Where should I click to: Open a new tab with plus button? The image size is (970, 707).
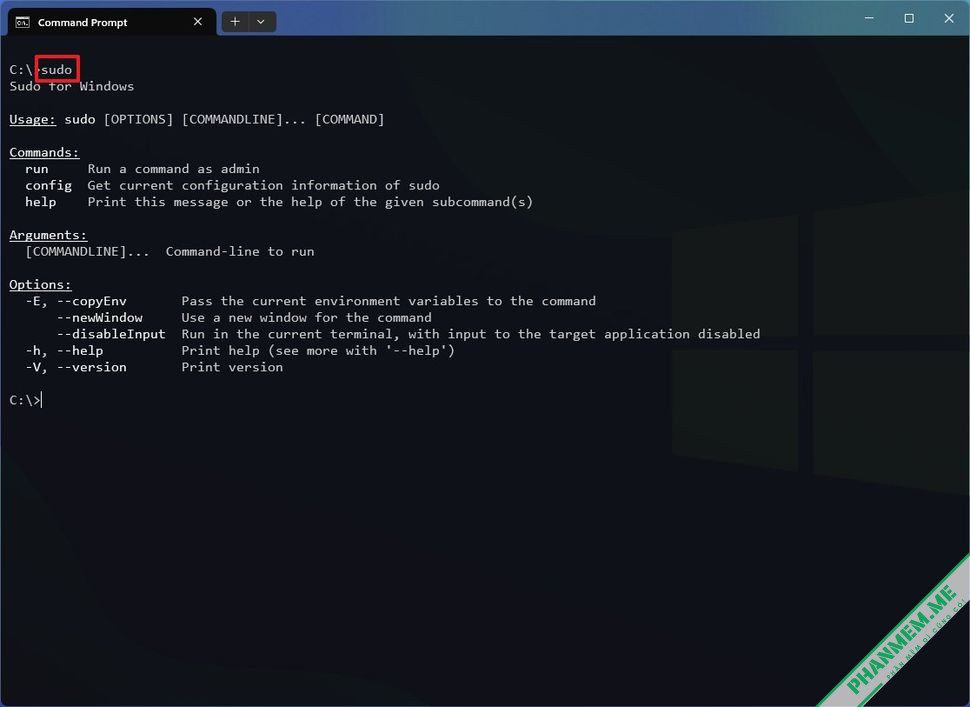click(235, 22)
